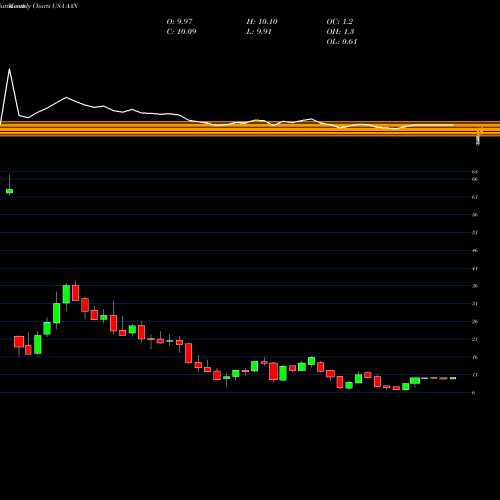Click the OC: 1.2 percentage label
Screen dimensions: 500x500
coord(340,22)
